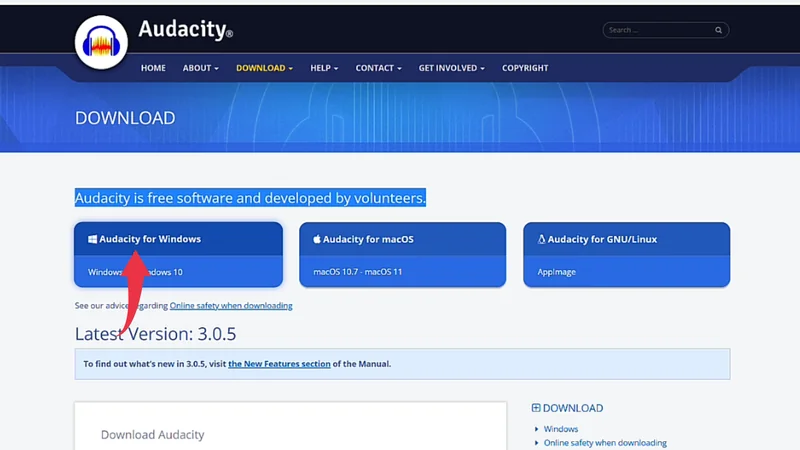Select Audacity for macOS button
Screen dimensions: 800x450
(402, 254)
